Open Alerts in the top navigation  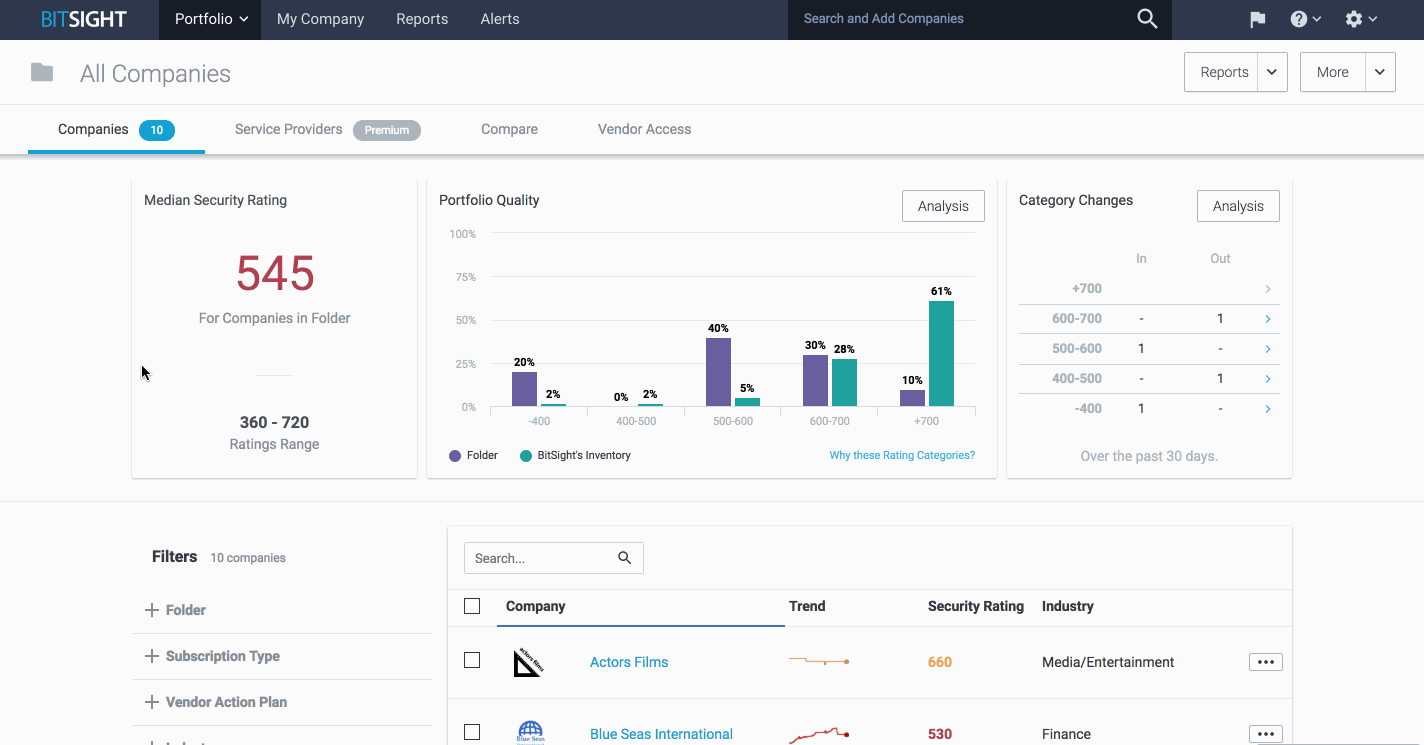[x=500, y=19]
